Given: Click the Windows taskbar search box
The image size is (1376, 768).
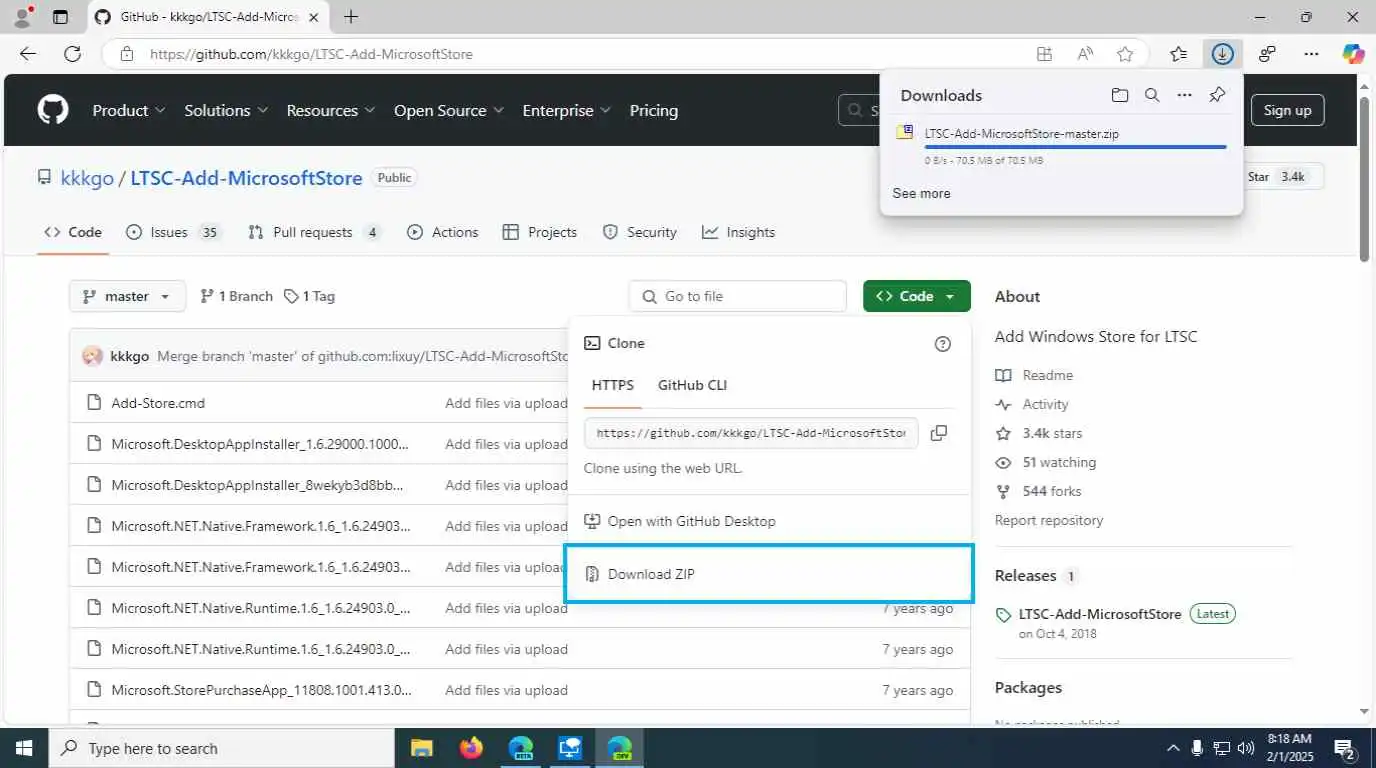Looking at the screenshot, I should [x=221, y=748].
